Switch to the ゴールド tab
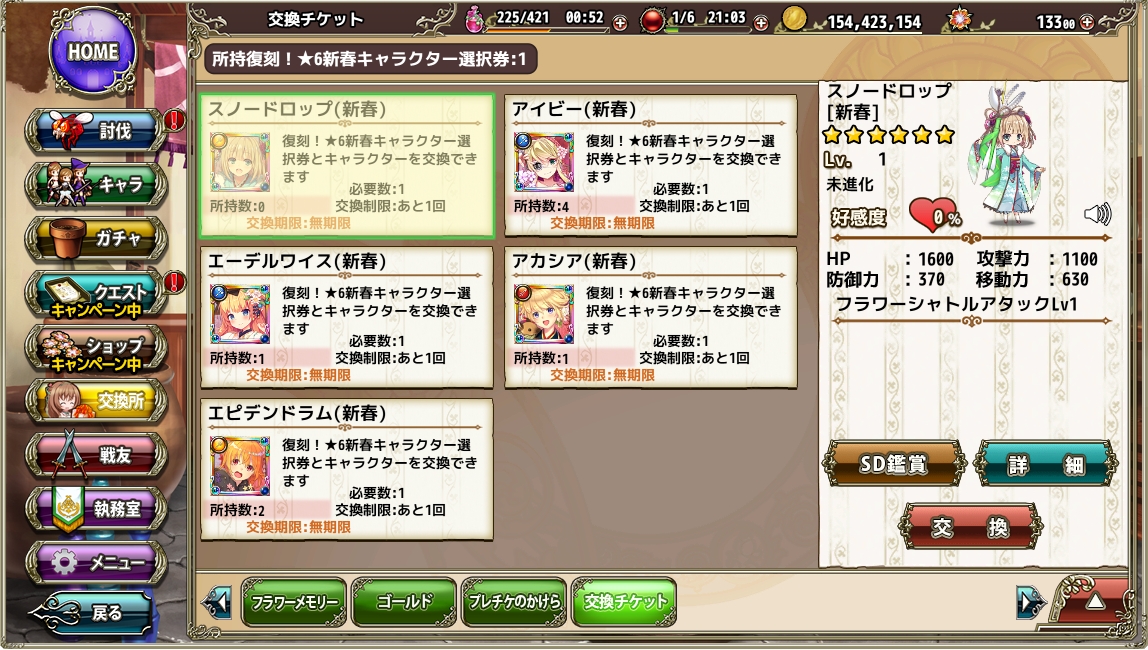1148x650 pixels. click(404, 602)
